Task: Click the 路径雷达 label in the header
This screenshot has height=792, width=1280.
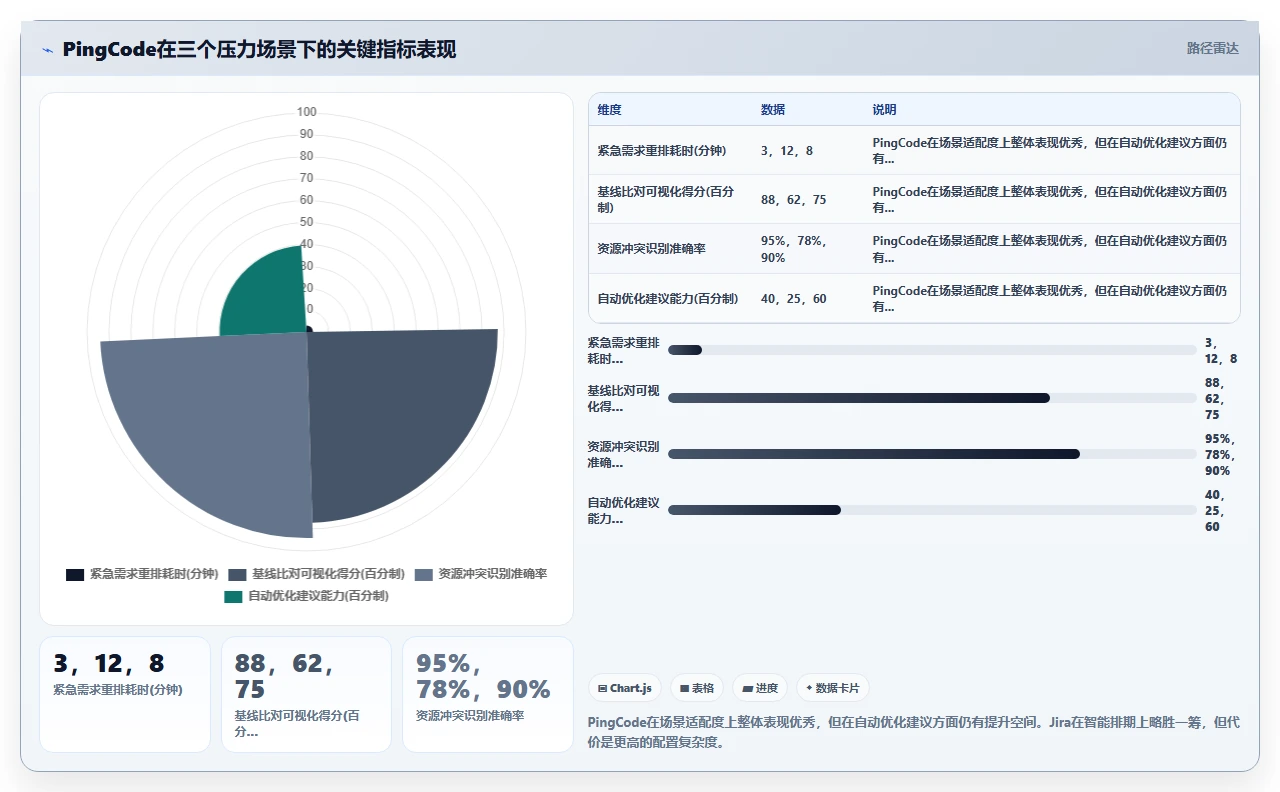Action: coord(1212,48)
